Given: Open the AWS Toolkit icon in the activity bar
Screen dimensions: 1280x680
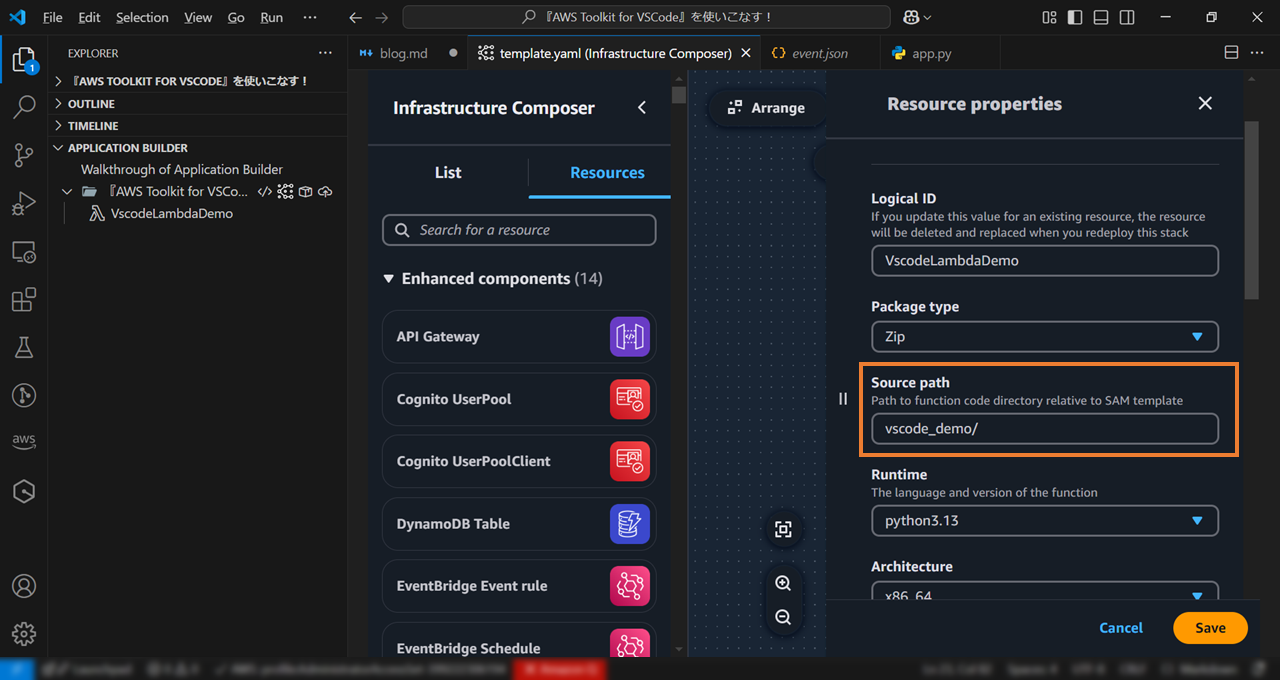Looking at the screenshot, I should [x=24, y=440].
